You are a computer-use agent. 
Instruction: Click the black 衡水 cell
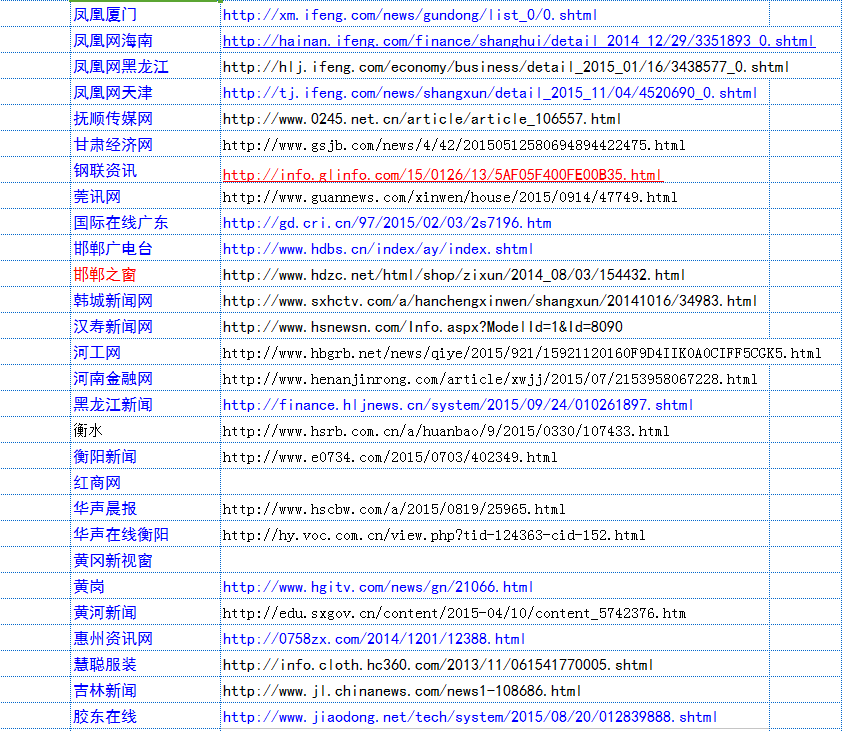tap(146, 430)
